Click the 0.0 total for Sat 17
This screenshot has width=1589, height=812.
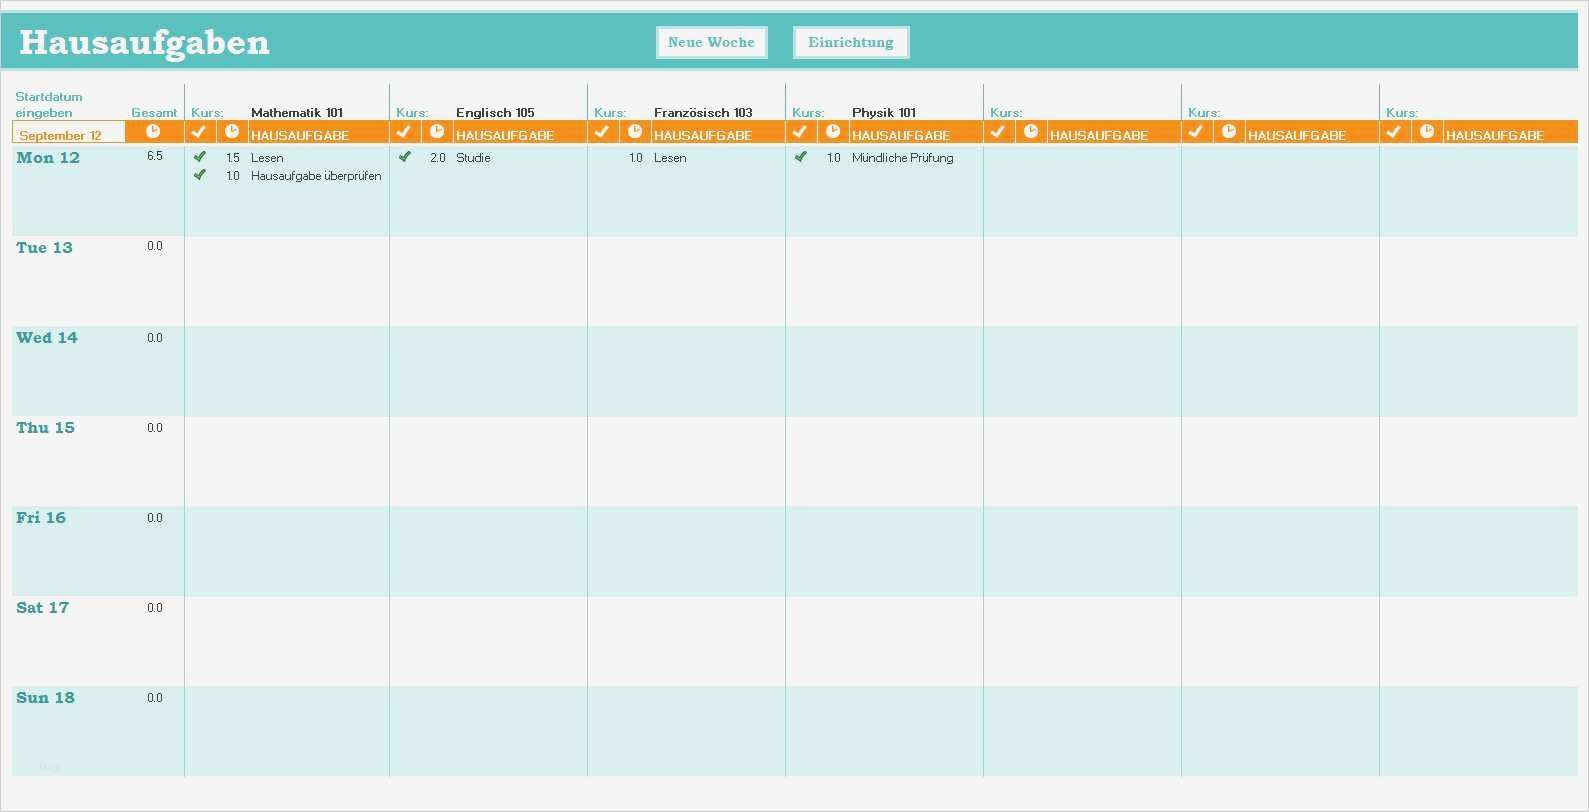(x=155, y=608)
